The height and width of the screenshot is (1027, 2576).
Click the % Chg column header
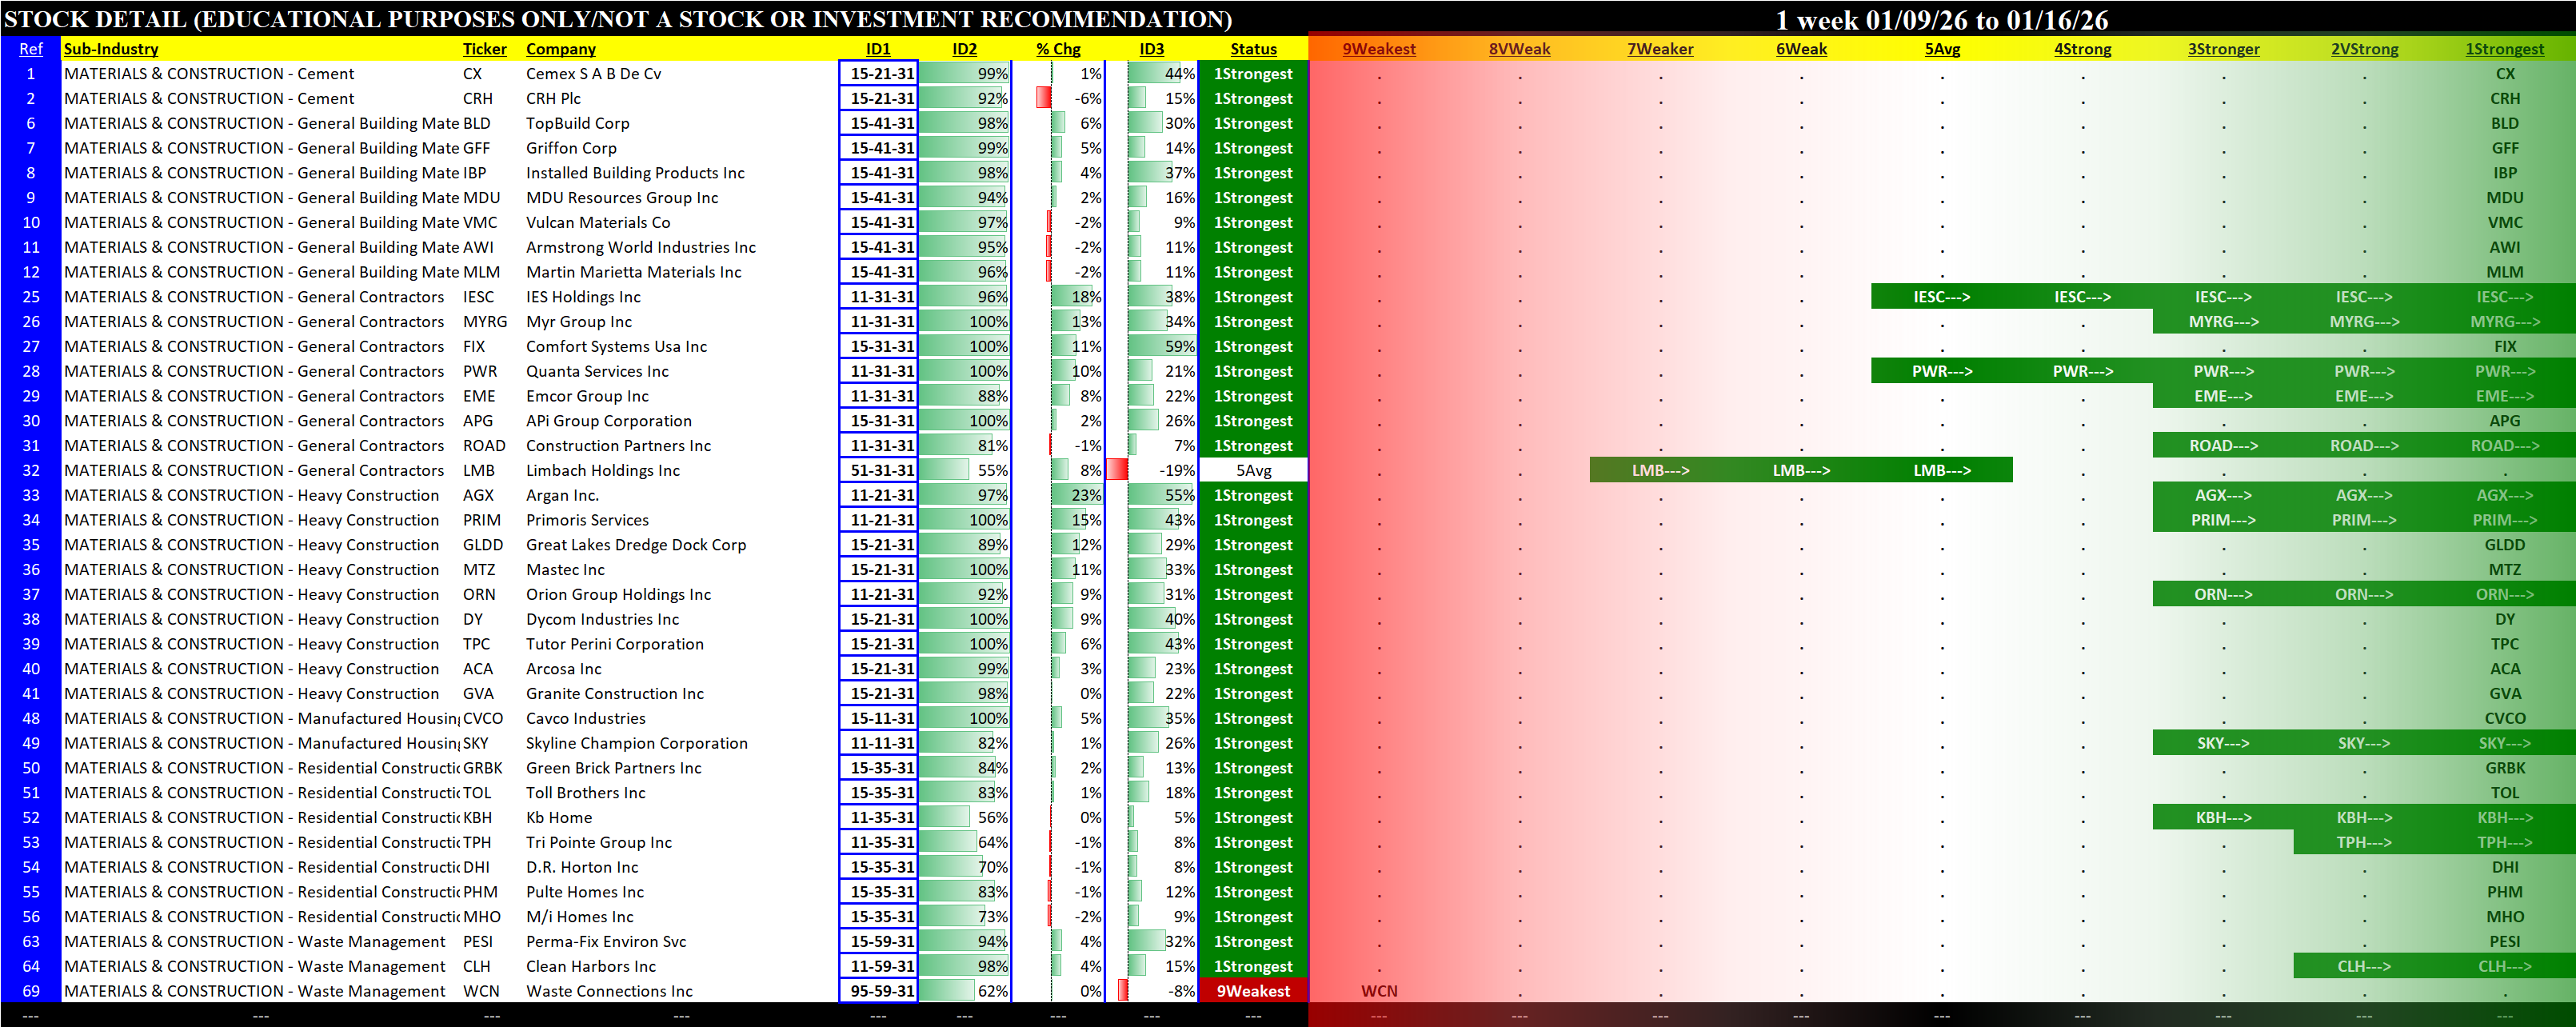[x=1057, y=49]
